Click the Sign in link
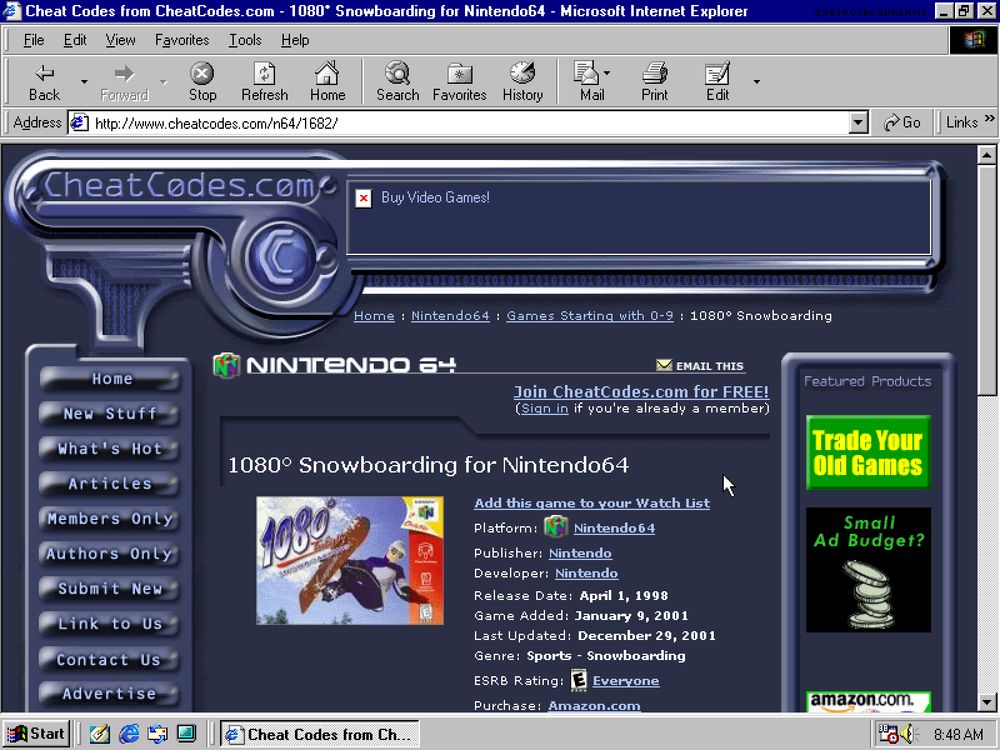Screen dimensions: 1000x750 545,408
